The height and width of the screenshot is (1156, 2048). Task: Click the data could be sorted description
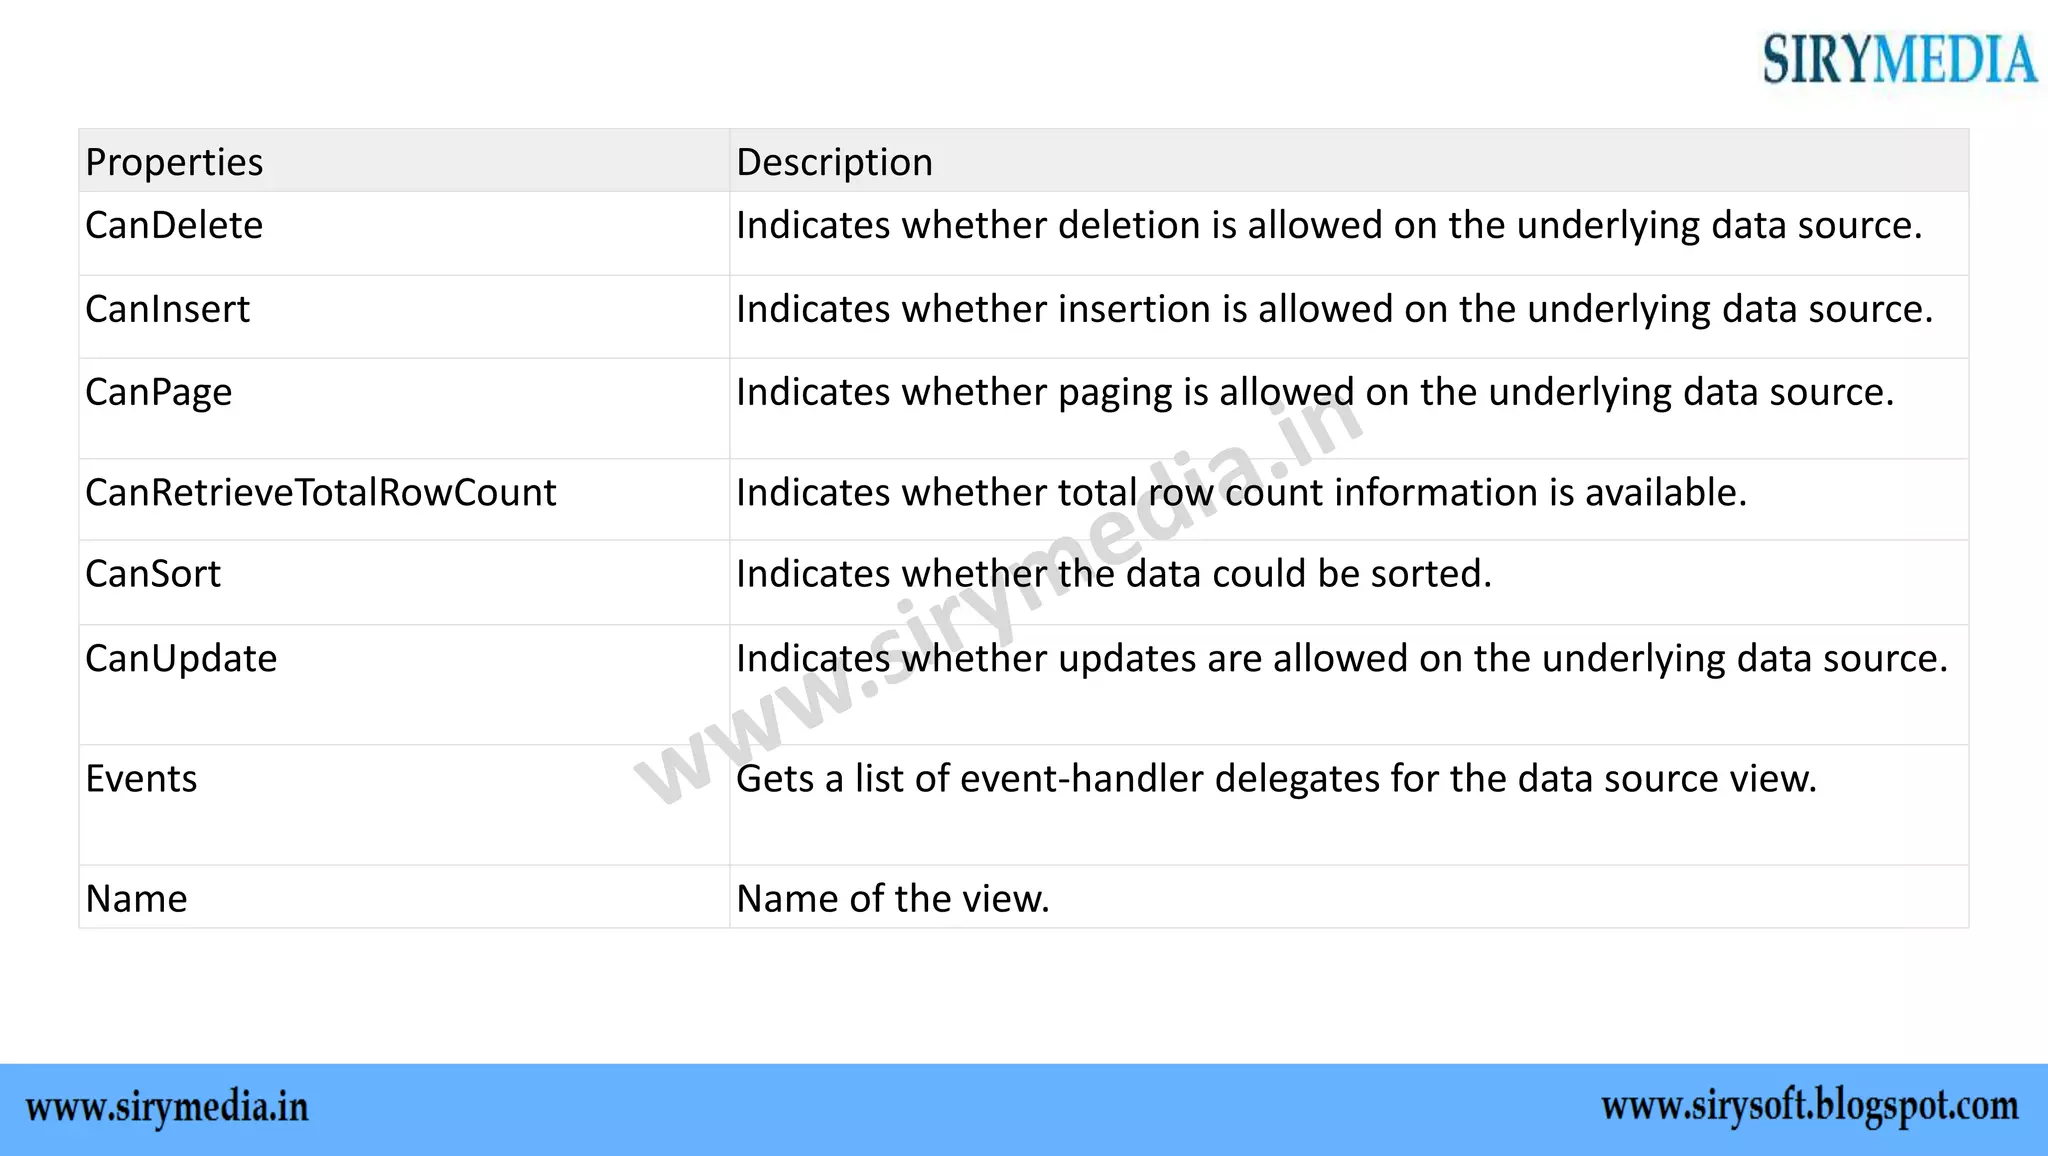[x=1113, y=574]
